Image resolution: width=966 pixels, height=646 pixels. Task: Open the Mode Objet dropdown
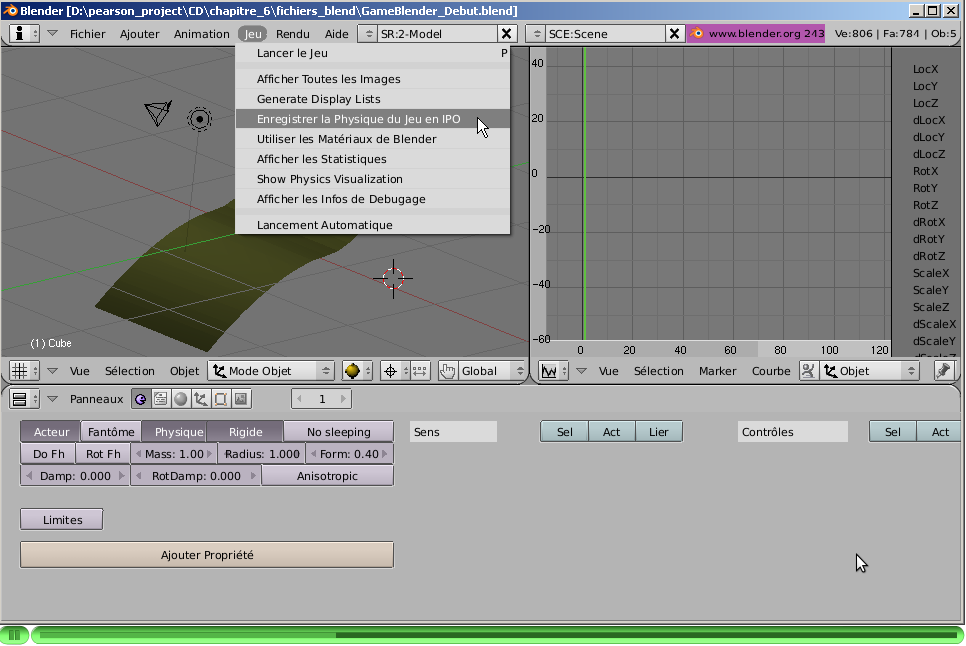271,371
